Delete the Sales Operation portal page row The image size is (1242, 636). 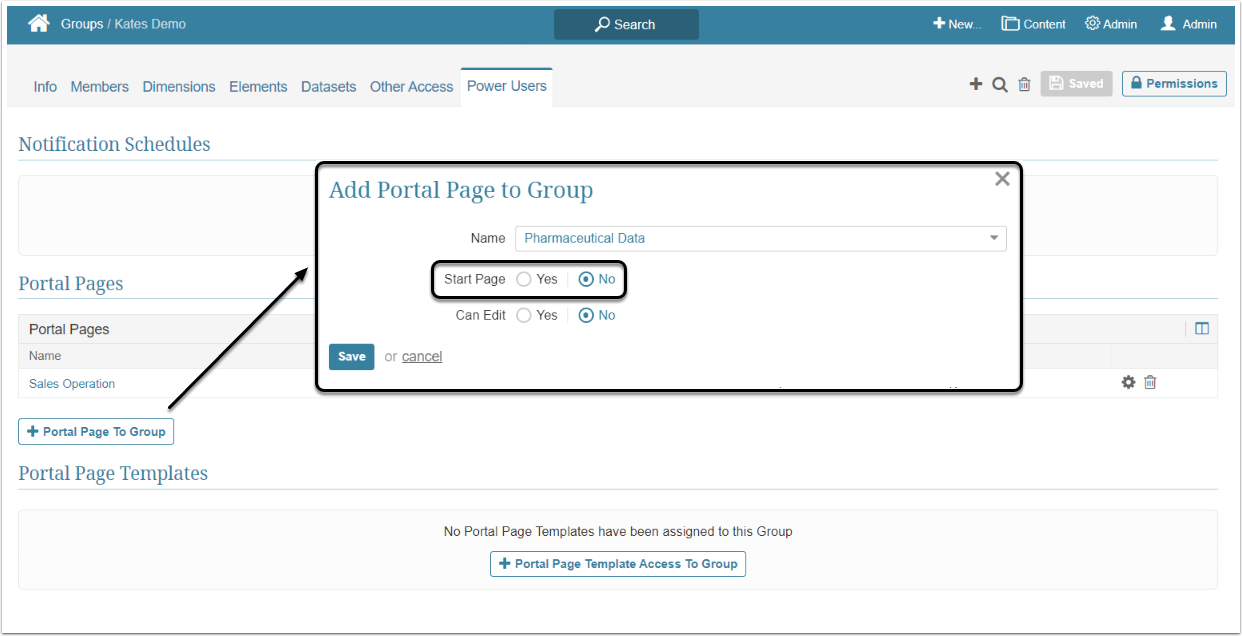click(x=1150, y=382)
